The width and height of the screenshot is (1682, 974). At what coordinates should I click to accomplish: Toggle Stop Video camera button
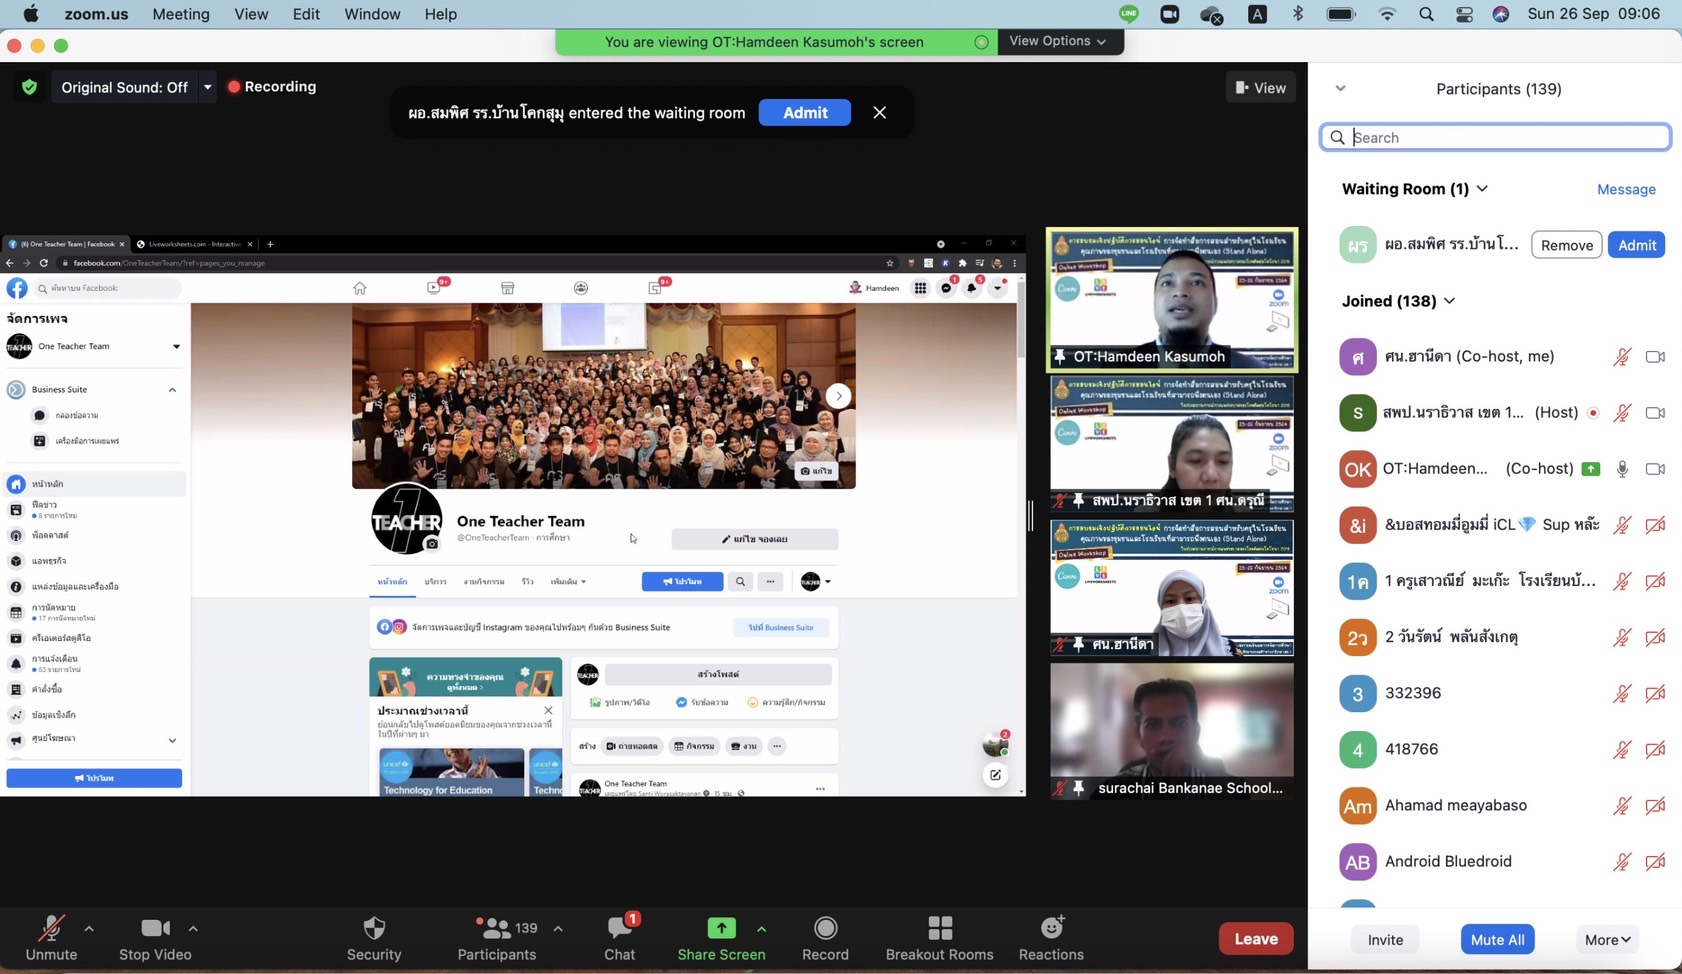[x=155, y=929]
